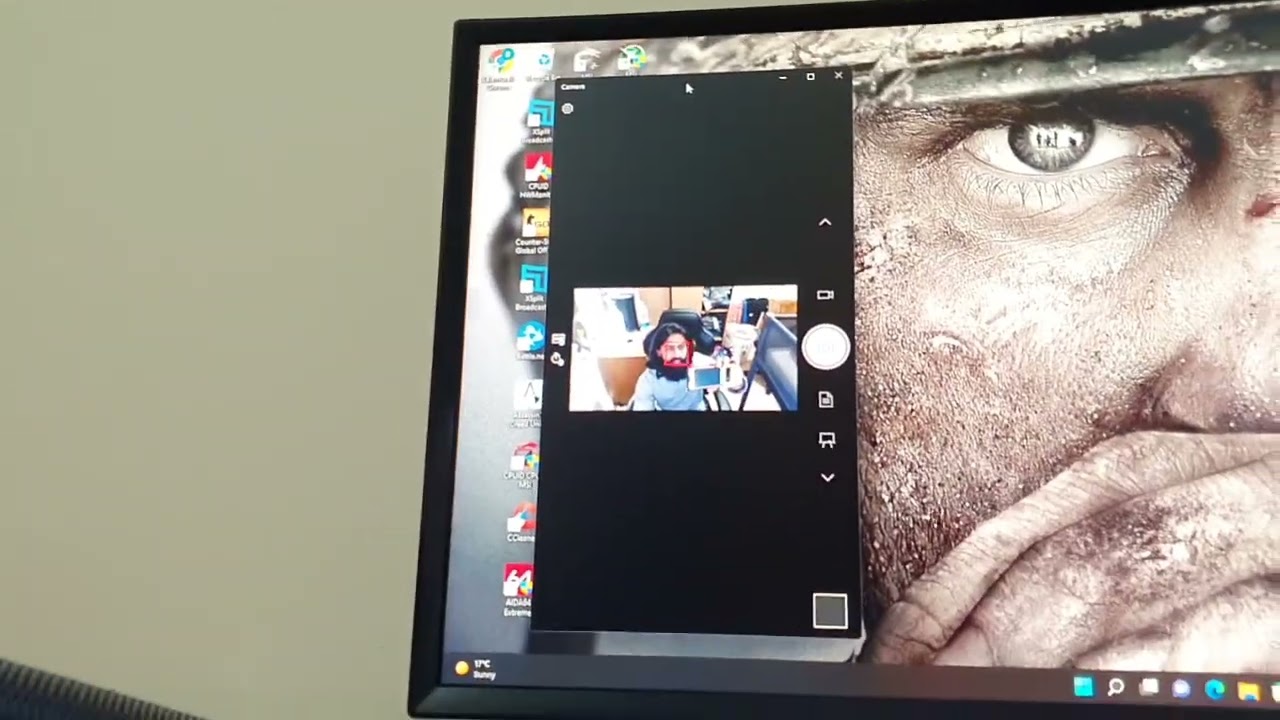Open Task View on the taskbar
This screenshot has height=720, width=1280.
click(1149, 687)
